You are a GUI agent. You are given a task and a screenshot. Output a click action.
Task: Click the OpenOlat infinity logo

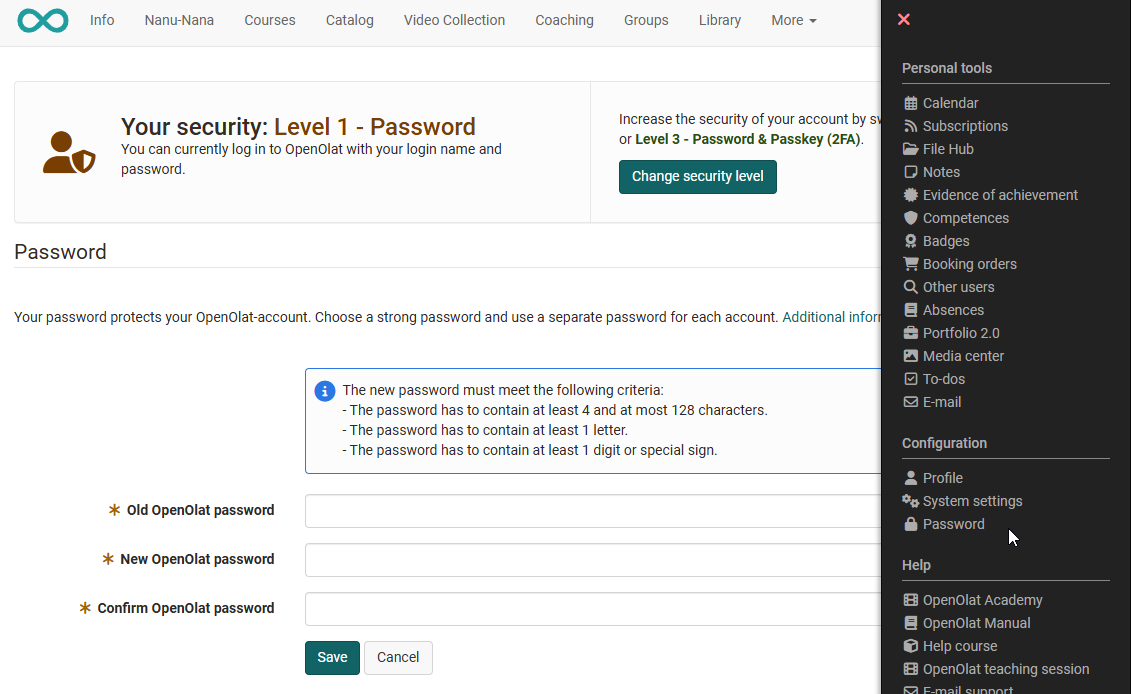click(x=42, y=19)
